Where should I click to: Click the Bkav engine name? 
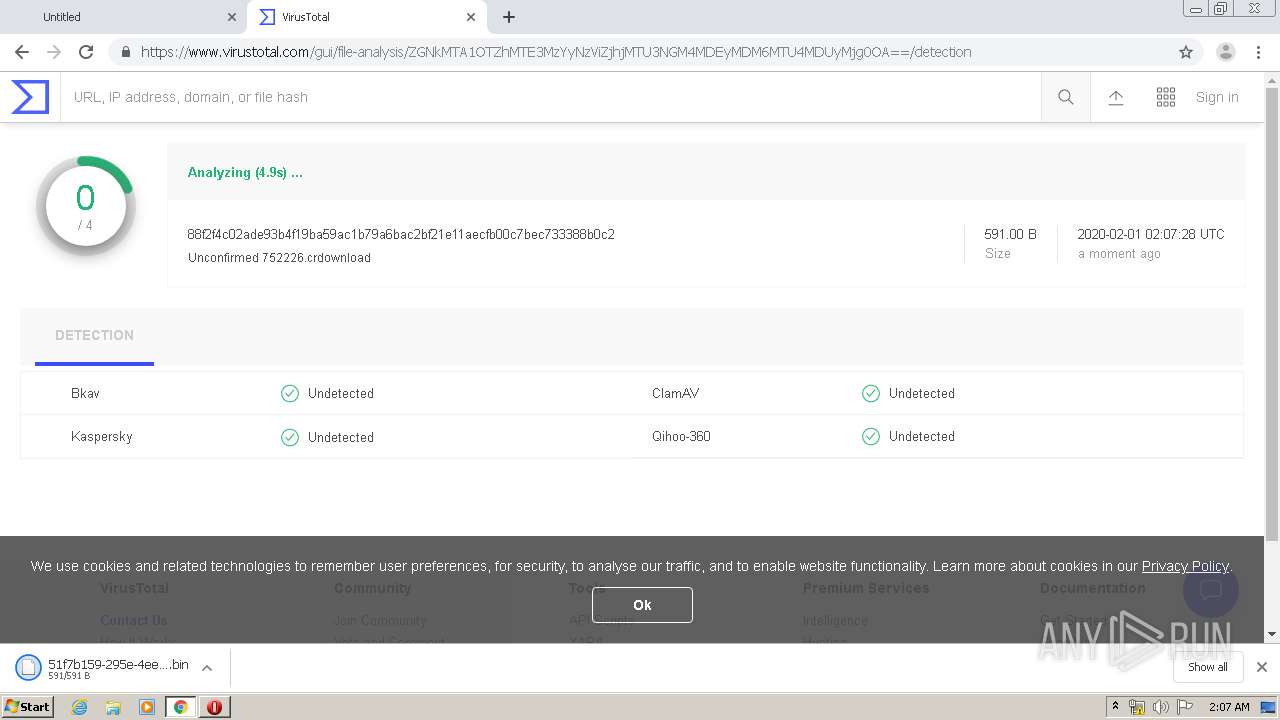(85, 393)
